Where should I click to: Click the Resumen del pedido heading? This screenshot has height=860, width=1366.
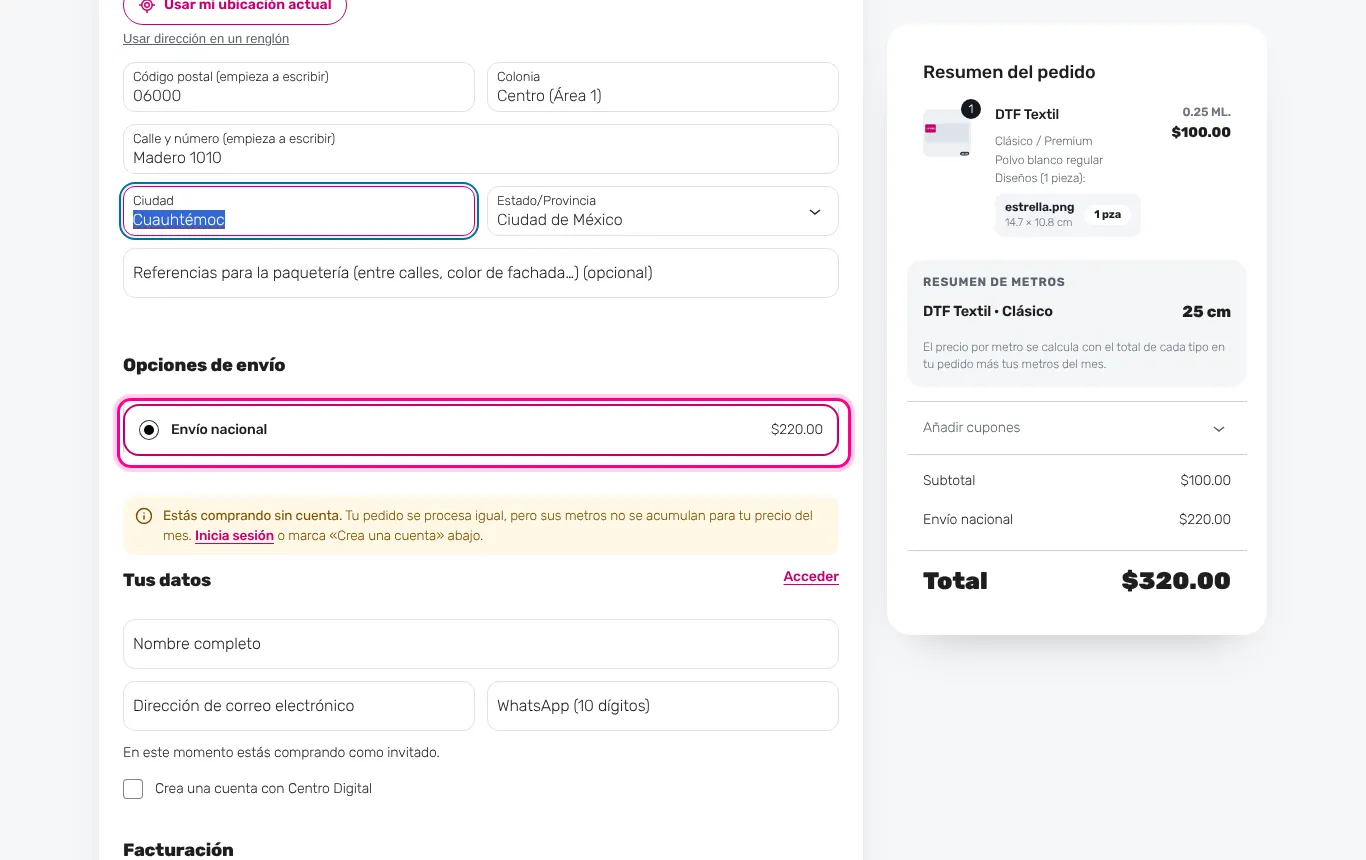point(1009,72)
